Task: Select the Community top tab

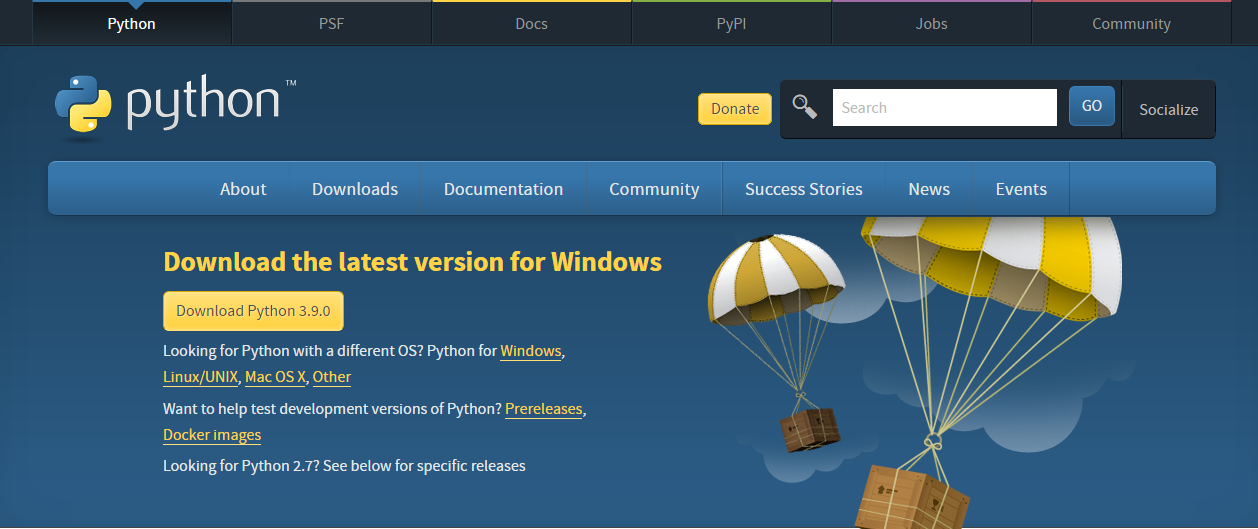Action: tap(1131, 23)
